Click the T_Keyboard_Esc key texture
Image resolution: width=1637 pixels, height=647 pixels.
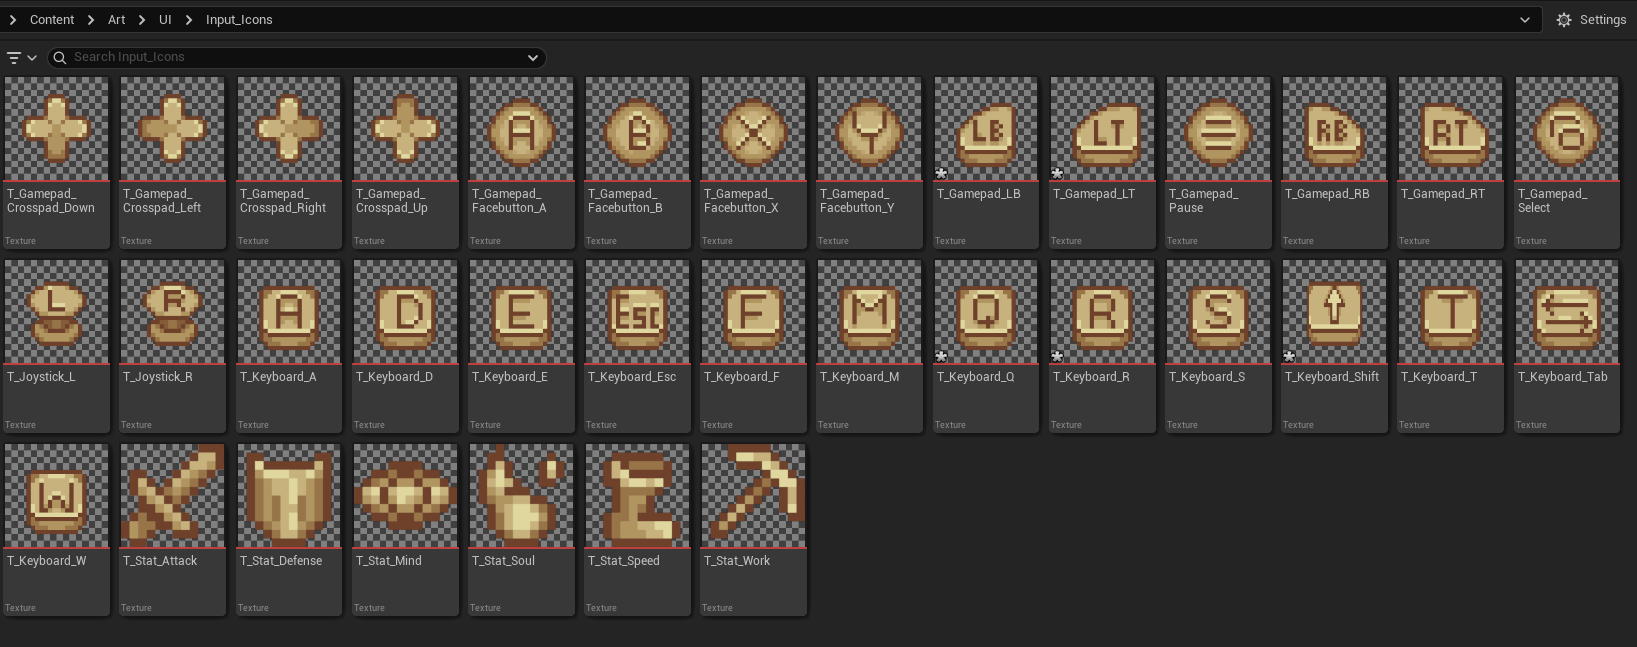pos(637,313)
